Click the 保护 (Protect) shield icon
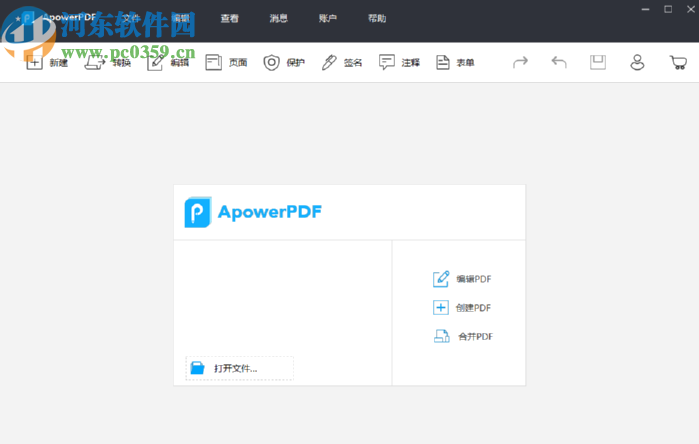 coord(271,63)
